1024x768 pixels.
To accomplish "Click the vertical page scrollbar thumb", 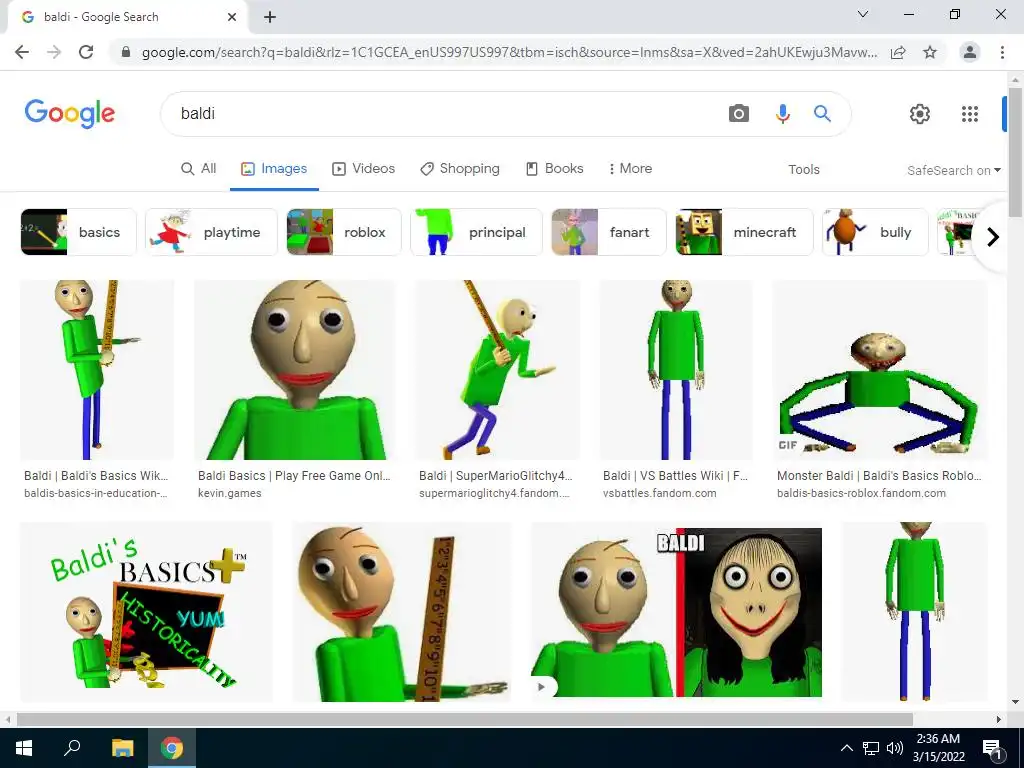I will [x=1015, y=153].
